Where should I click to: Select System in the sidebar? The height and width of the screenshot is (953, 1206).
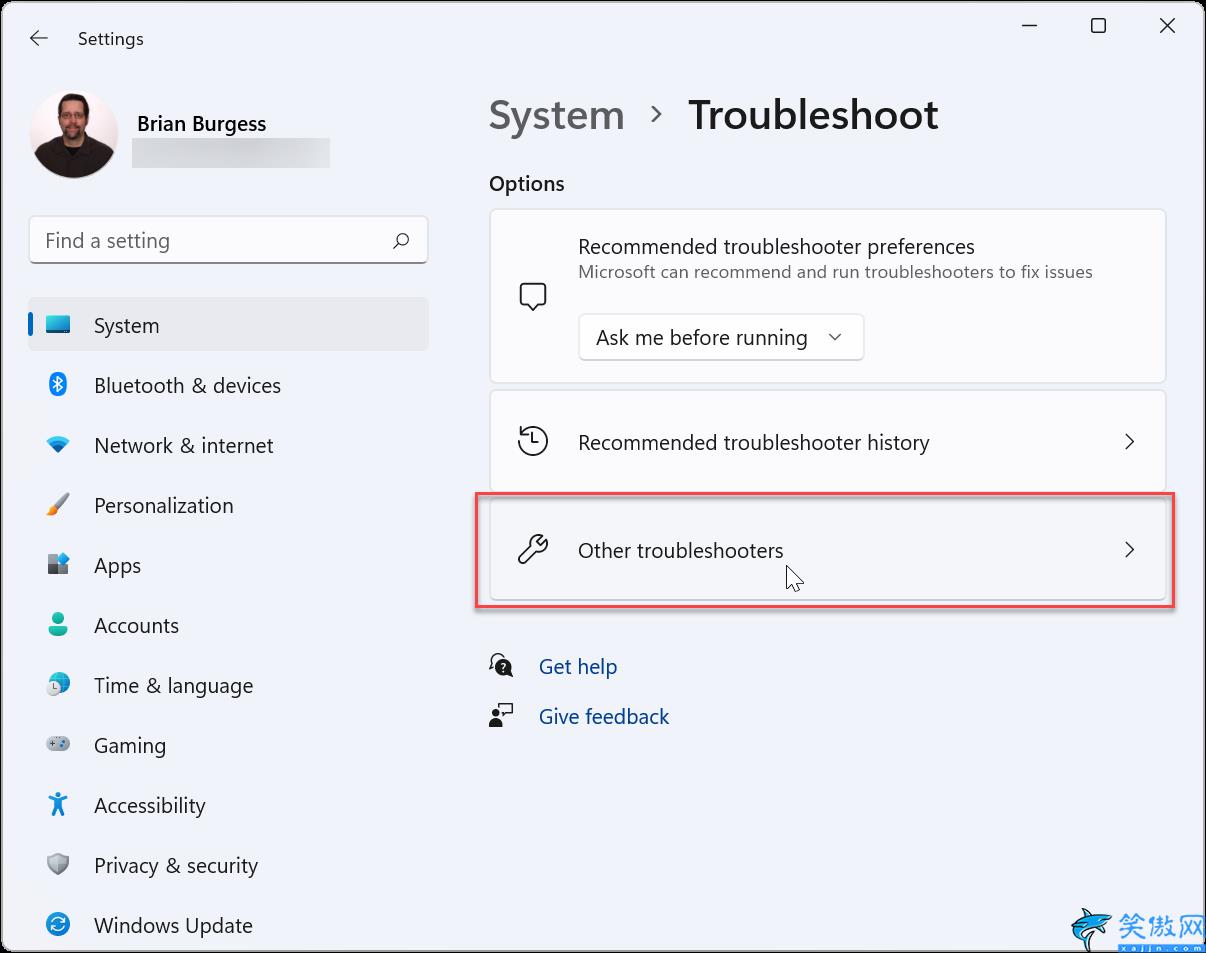[229, 325]
